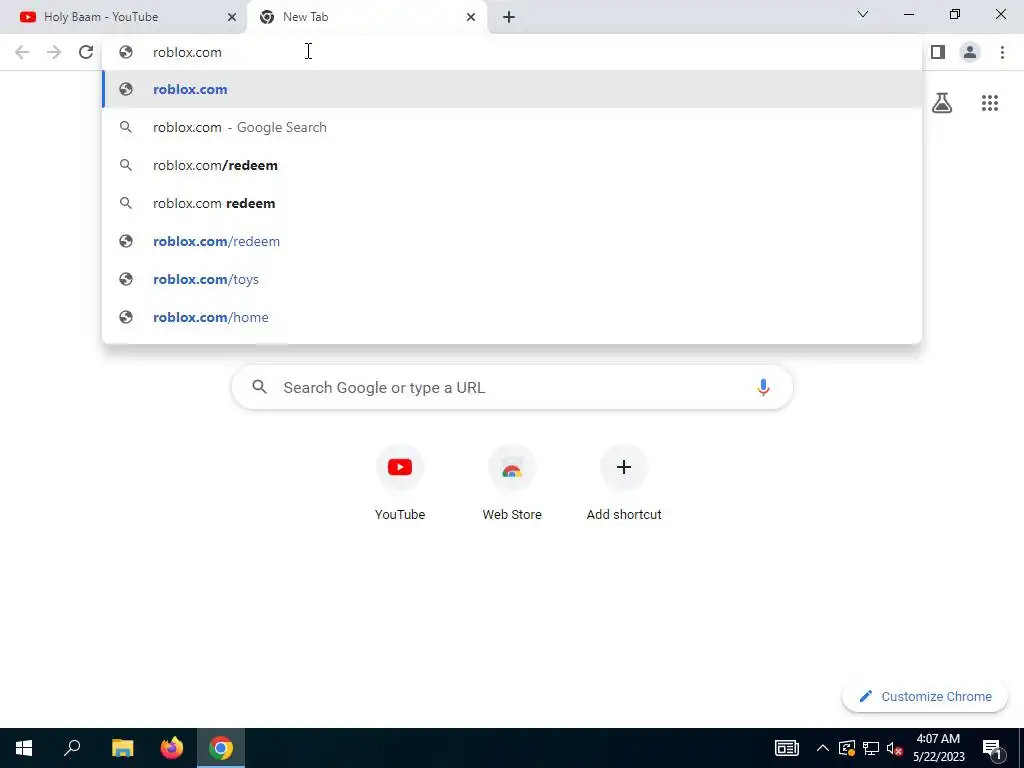Open the Chrome profile avatar menu
Viewport: 1024px width, 768px height.
tap(970, 52)
